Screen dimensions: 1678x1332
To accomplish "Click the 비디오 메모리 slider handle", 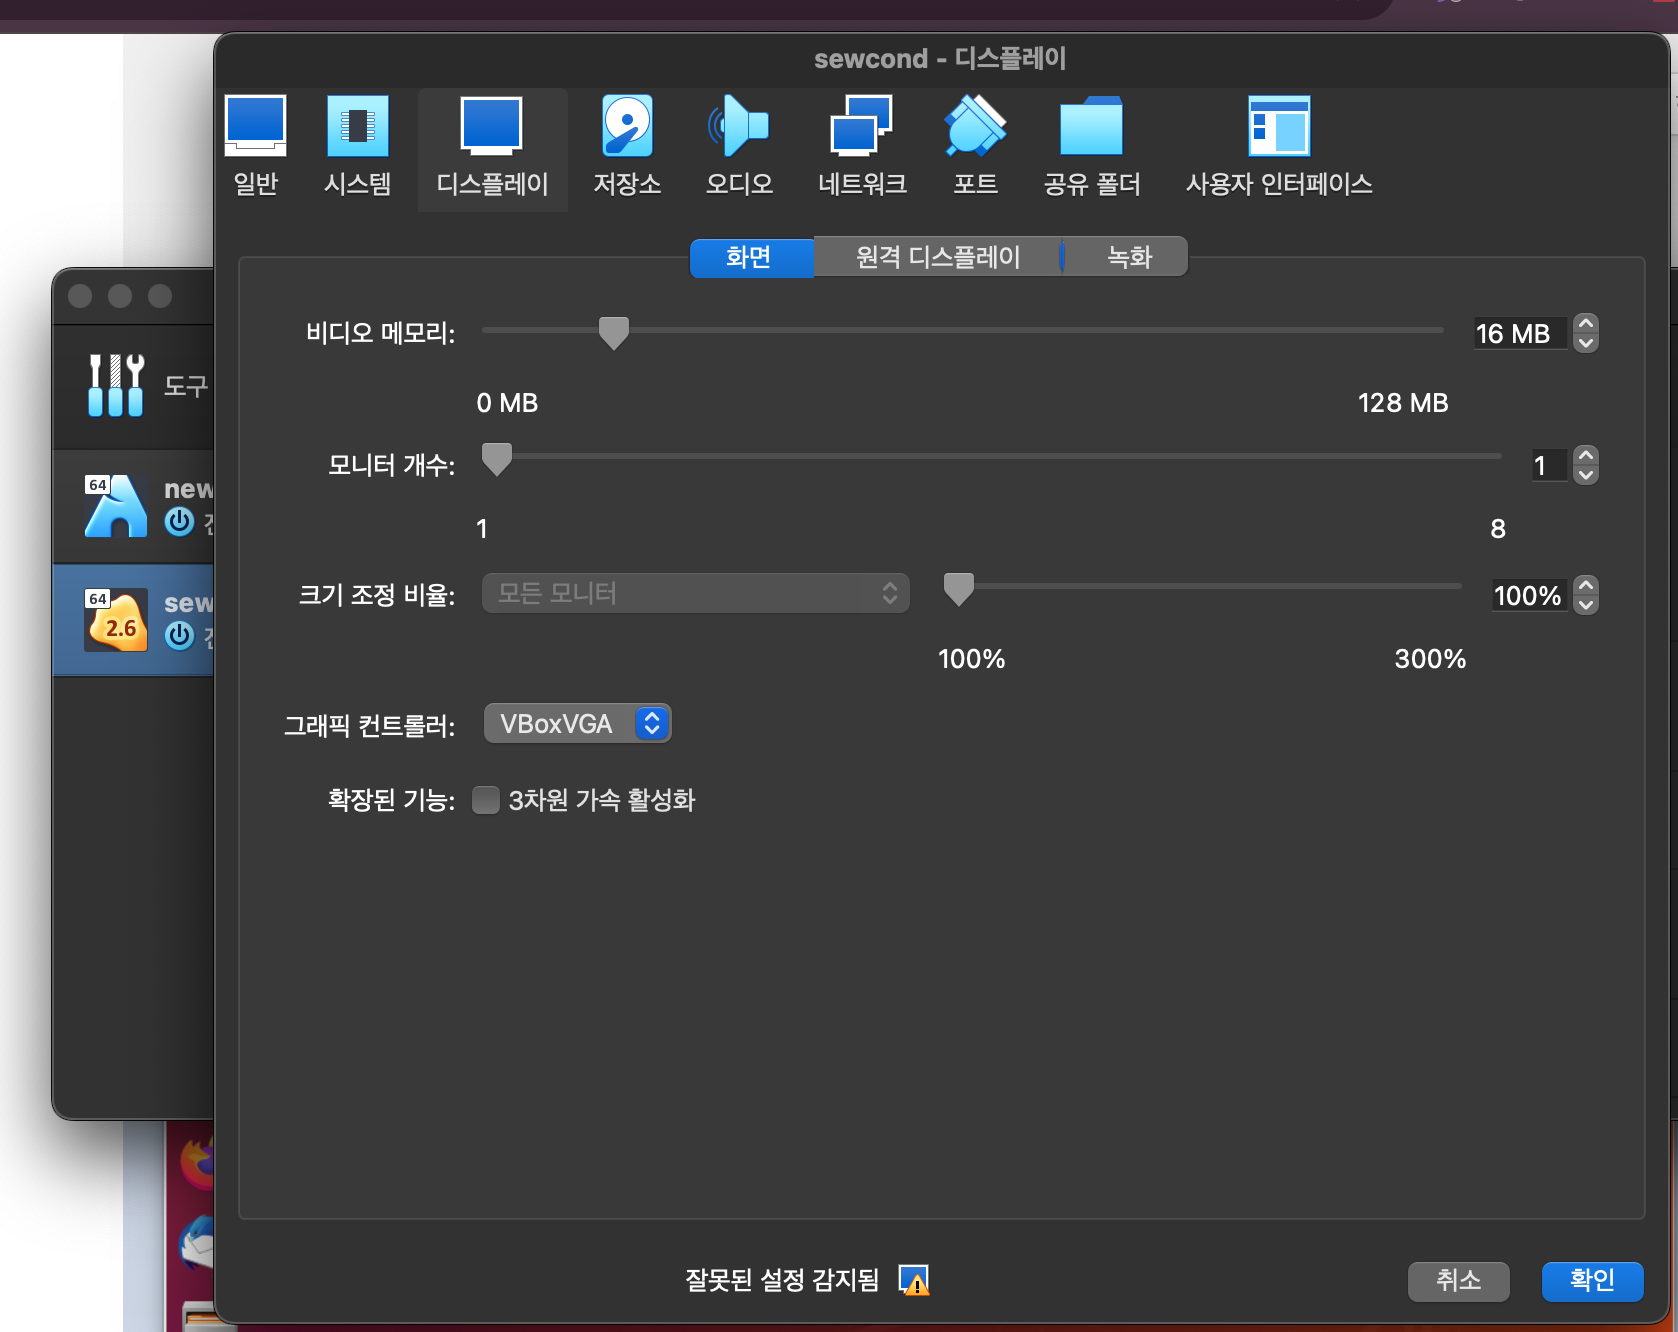I will click(x=613, y=333).
